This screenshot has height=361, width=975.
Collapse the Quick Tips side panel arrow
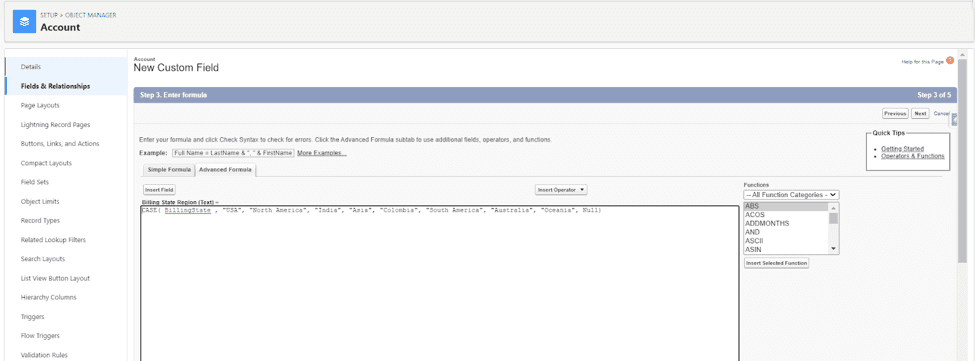click(954, 119)
